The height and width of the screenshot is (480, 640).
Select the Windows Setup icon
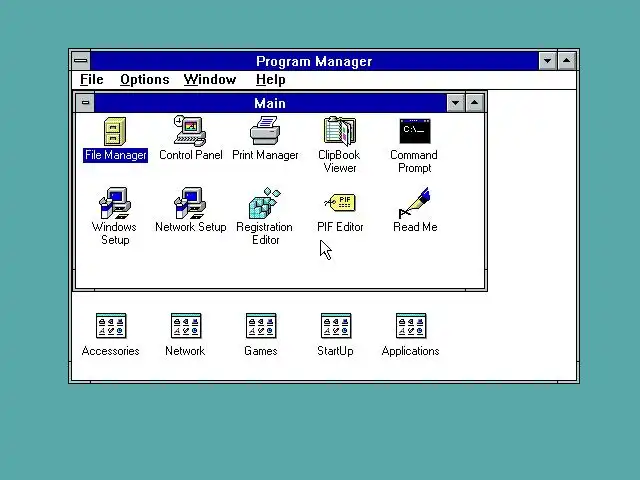click(x=115, y=203)
